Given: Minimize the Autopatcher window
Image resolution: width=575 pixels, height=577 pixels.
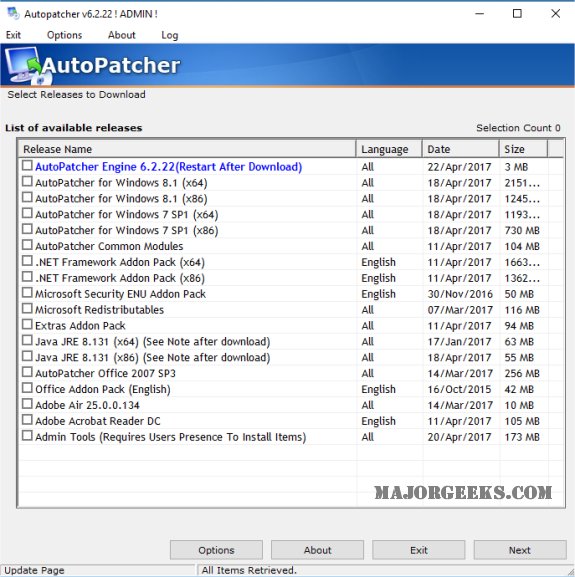Looking at the screenshot, I should (x=479, y=14).
